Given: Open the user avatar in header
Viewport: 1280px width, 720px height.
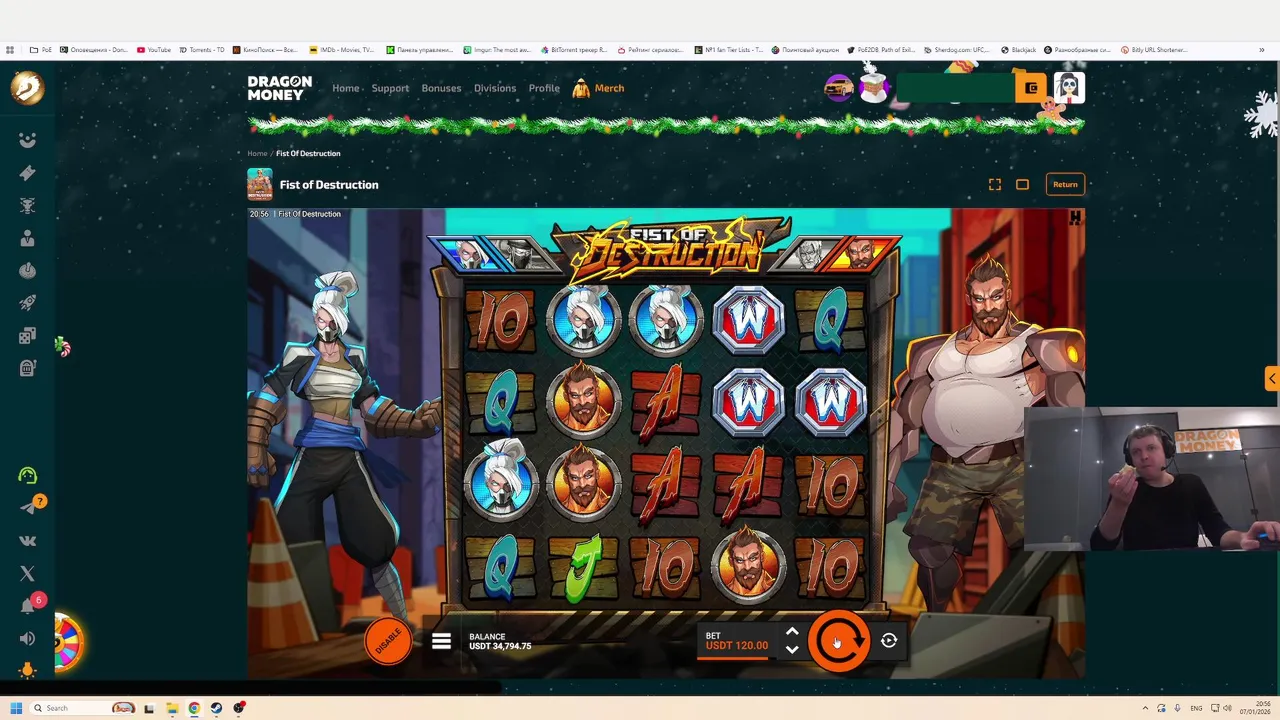Looking at the screenshot, I should (x=1068, y=88).
